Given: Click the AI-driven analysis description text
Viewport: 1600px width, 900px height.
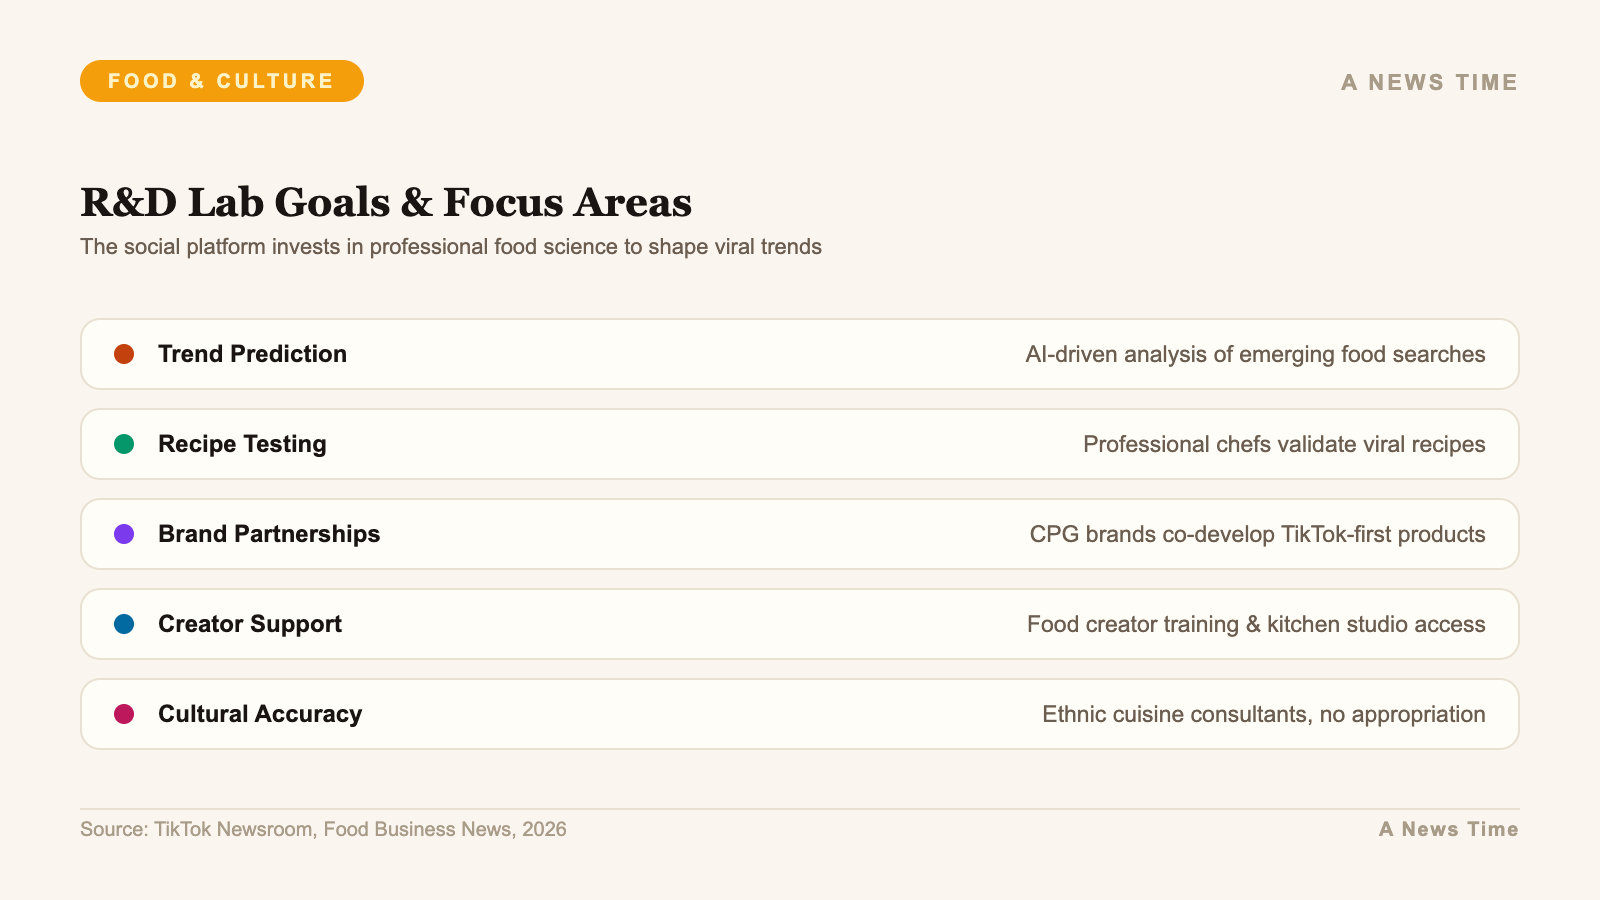Looking at the screenshot, I should 1255,354.
